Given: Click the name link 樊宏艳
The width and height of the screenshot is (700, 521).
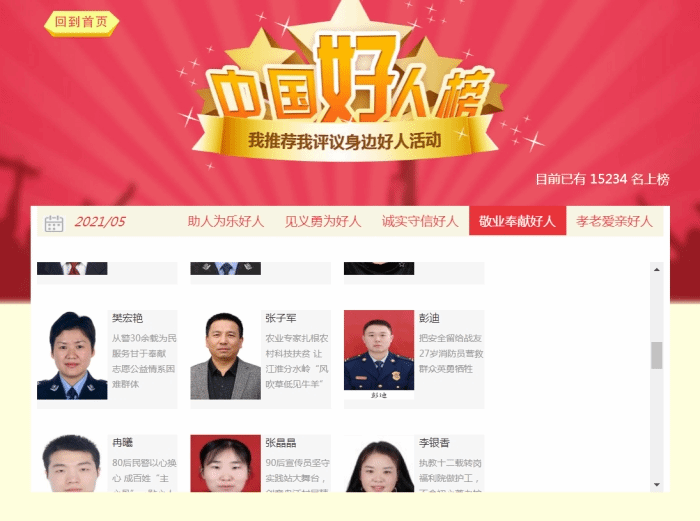Looking at the screenshot, I should coord(127,318).
